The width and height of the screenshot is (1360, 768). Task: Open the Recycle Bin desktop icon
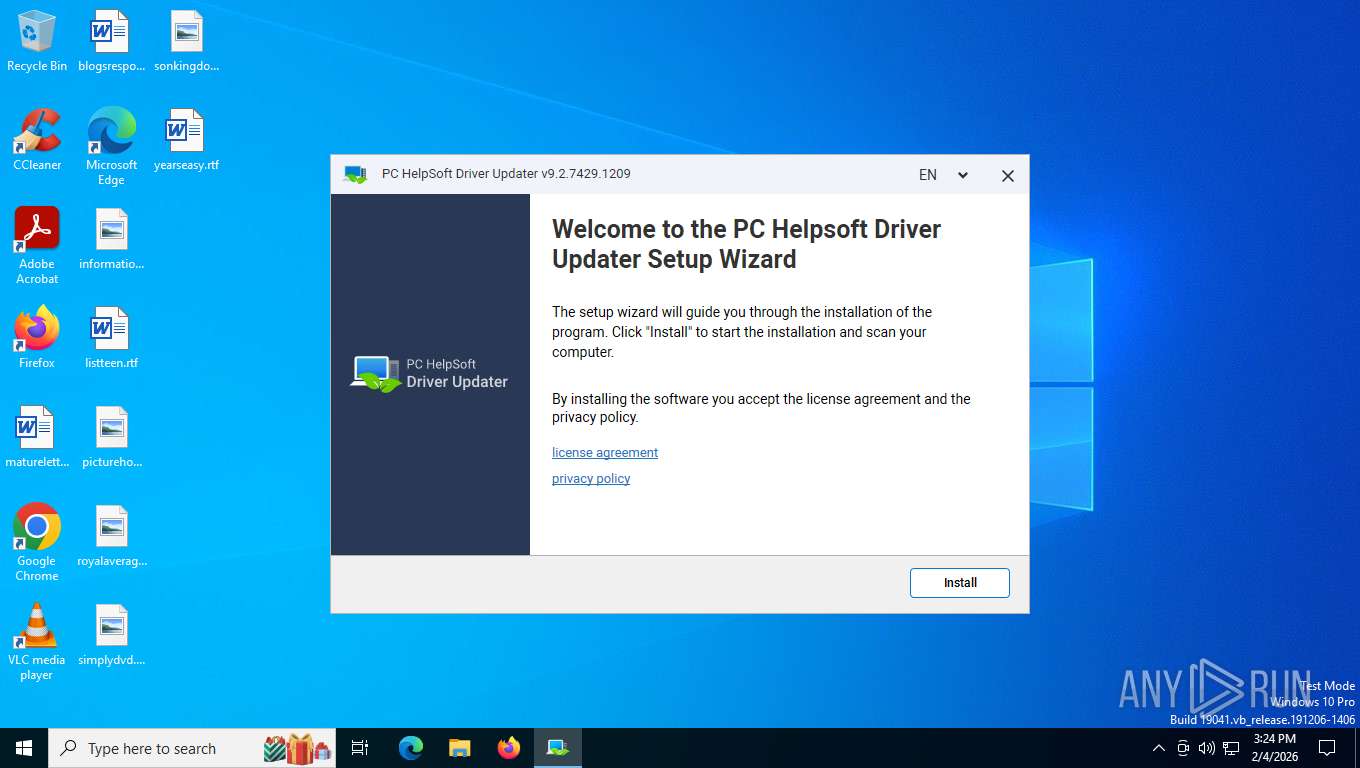coord(37,41)
